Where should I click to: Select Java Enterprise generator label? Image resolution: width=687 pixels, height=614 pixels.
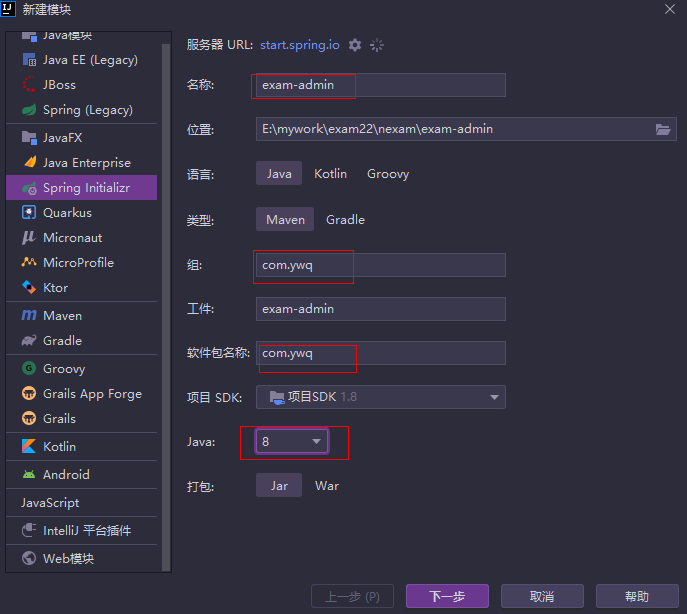(x=87, y=163)
